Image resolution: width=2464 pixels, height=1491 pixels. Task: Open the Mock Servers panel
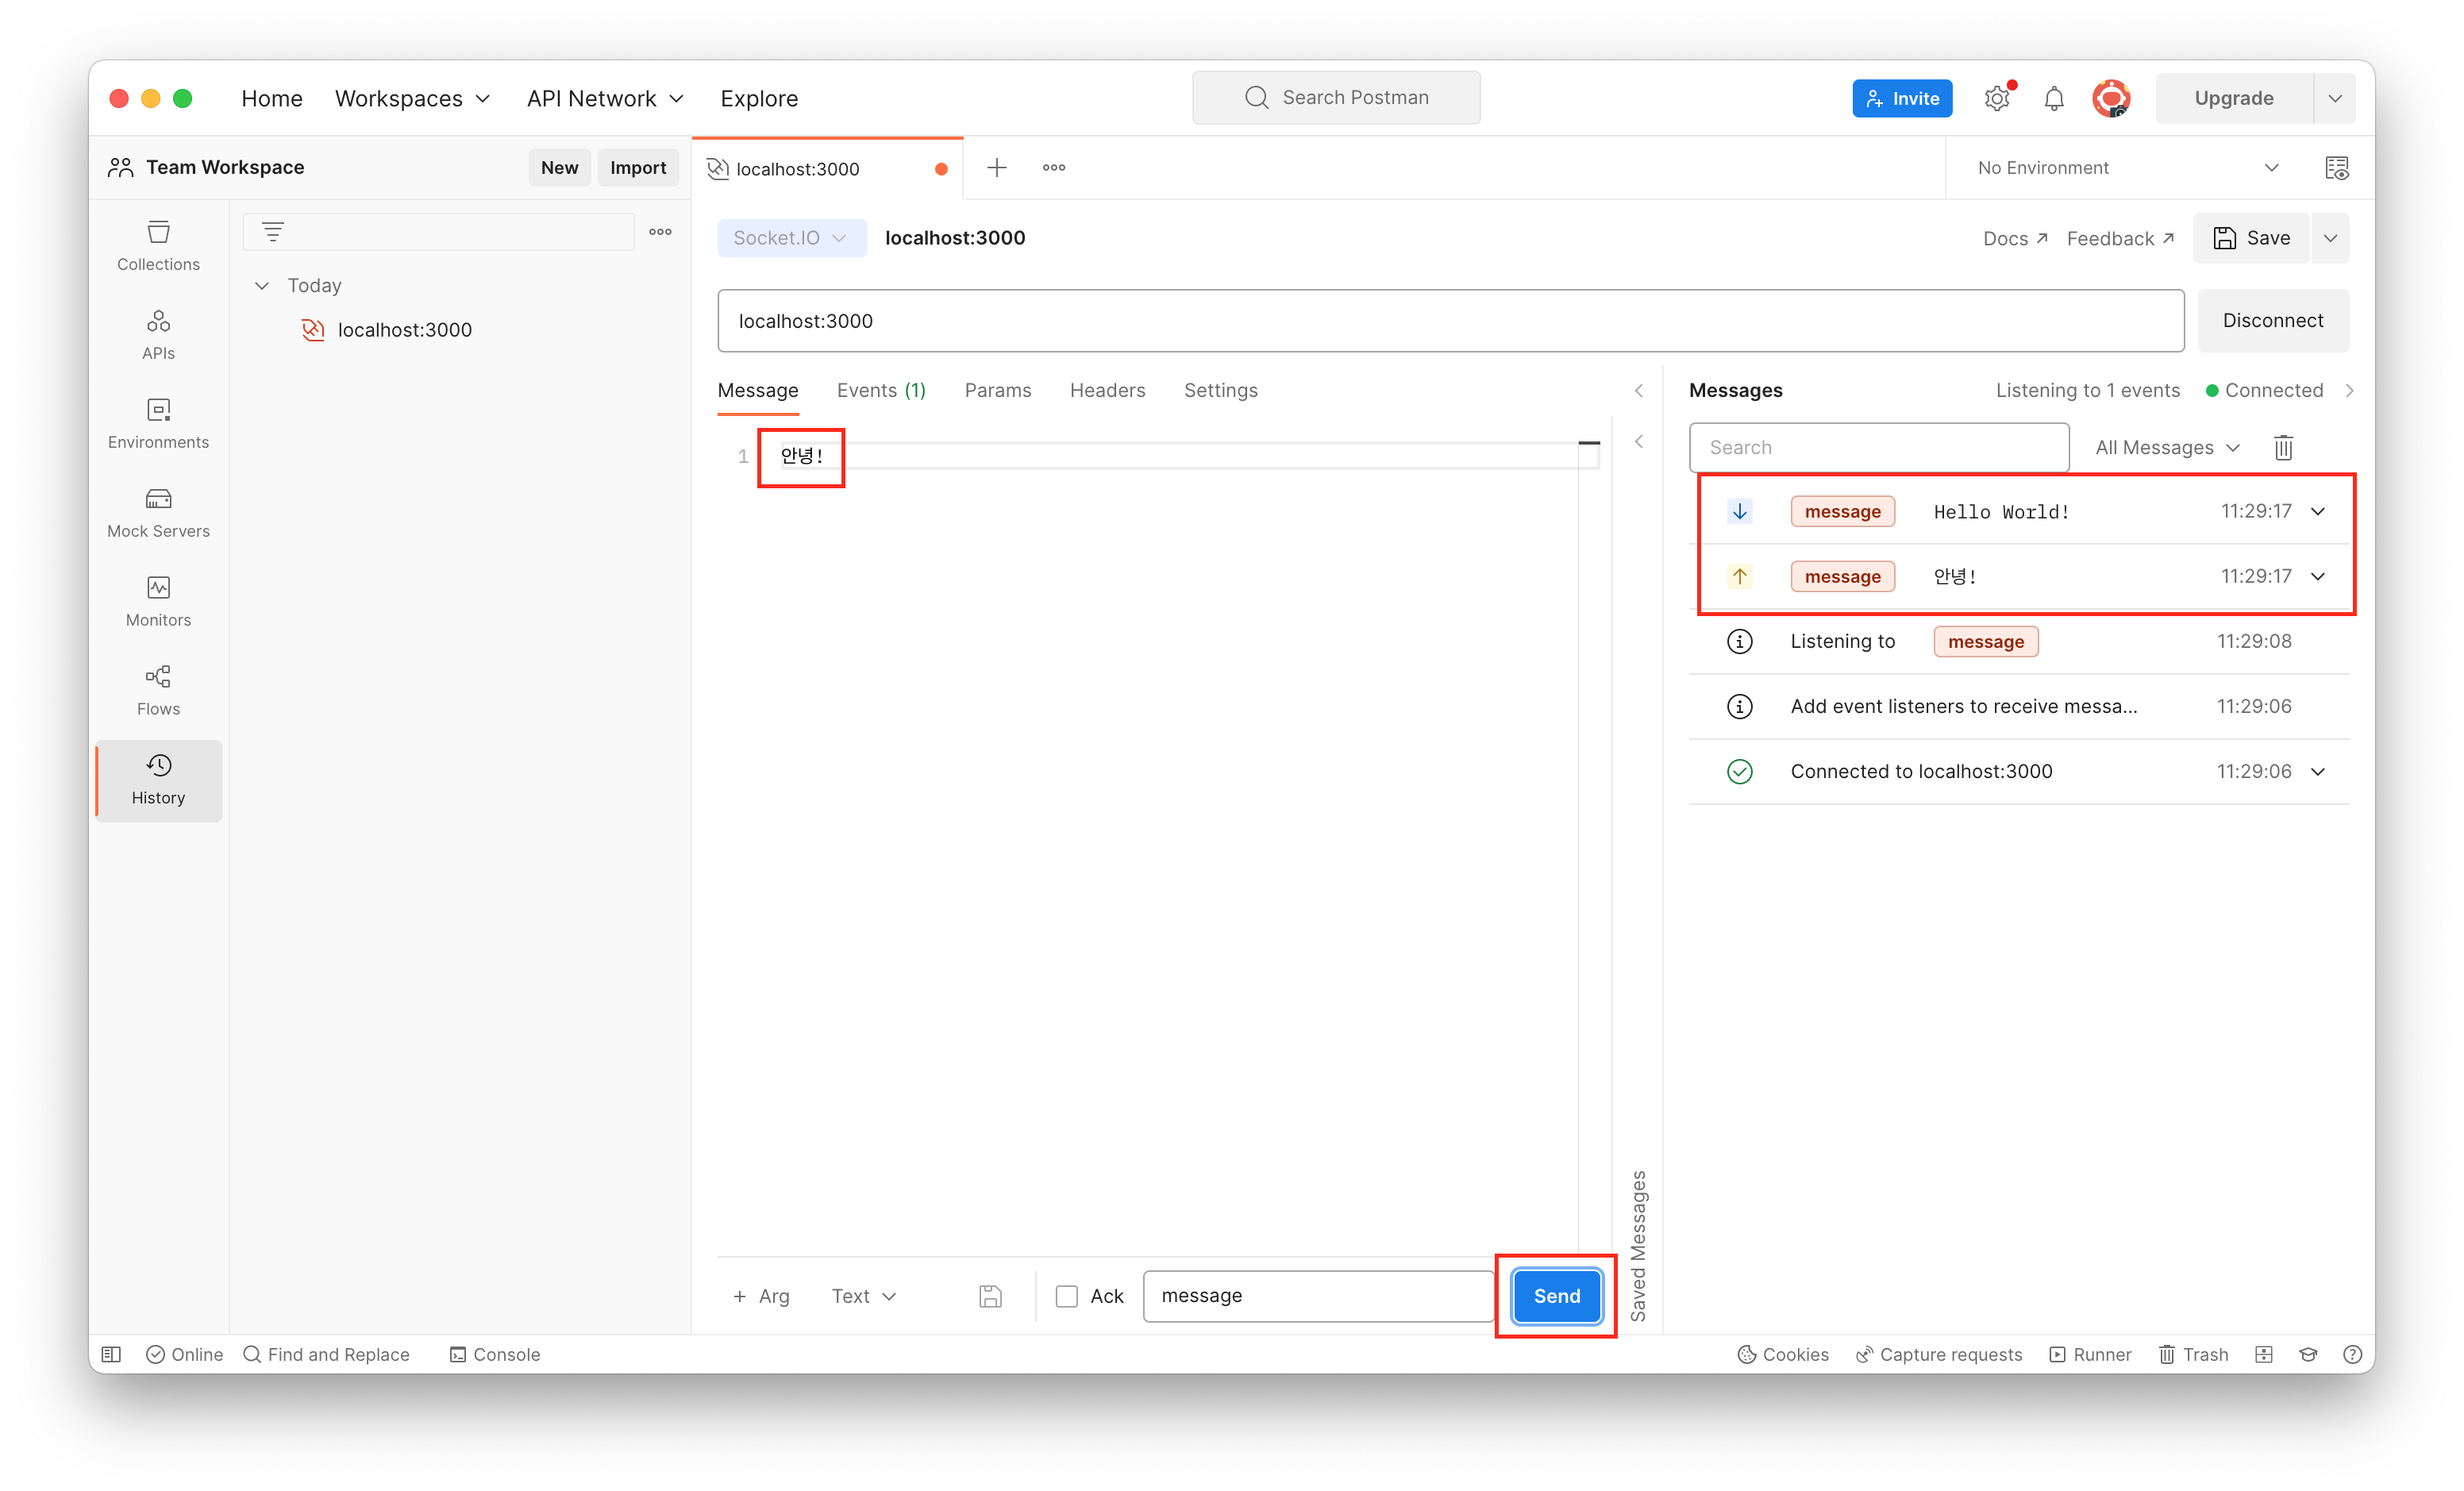(158, 512)
